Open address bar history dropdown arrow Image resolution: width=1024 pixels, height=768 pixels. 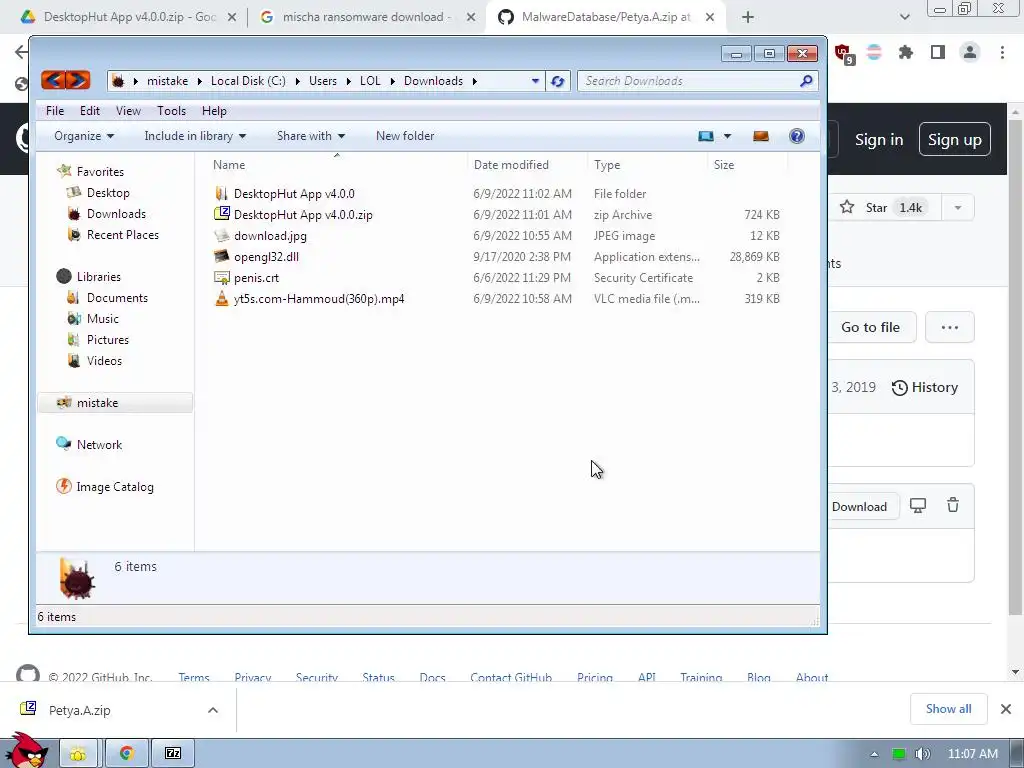pyautogui.click(x=535, y=81)
